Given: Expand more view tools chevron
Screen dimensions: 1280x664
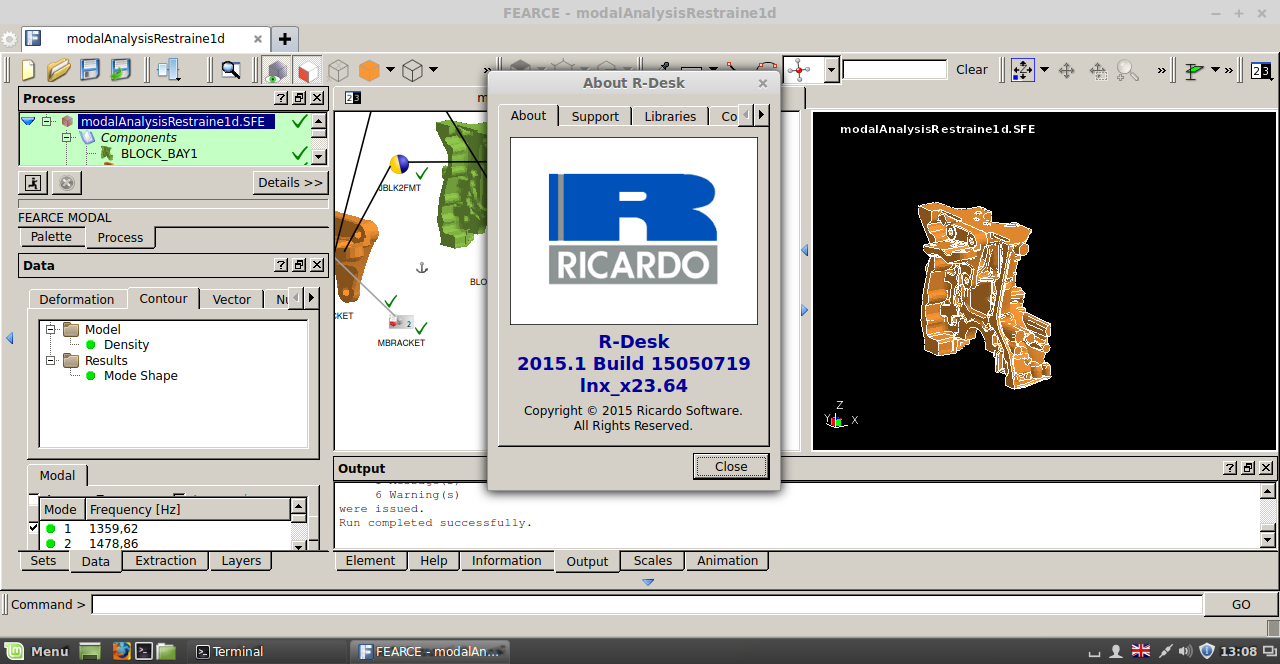Looking at the screenshot, I should click(1161, 70).
